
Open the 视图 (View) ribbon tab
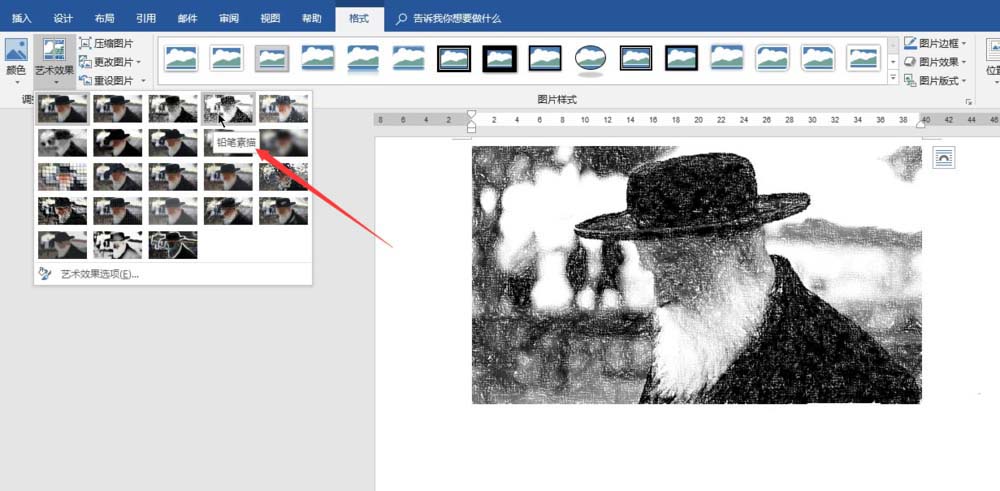(x=269, y=18)
